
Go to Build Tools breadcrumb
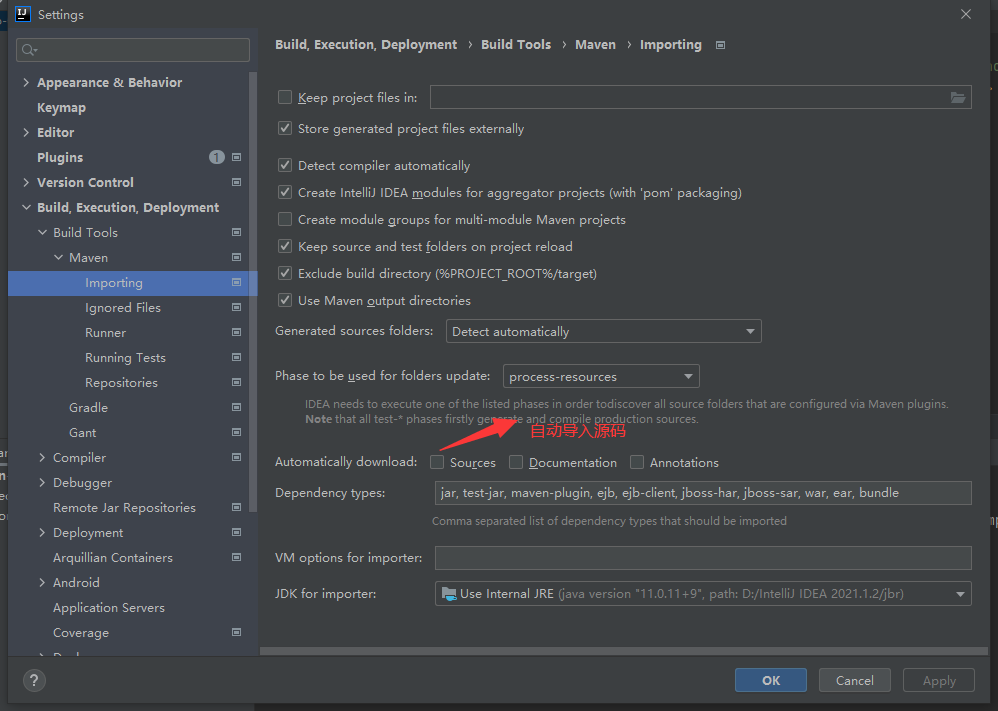pos(516,45)
